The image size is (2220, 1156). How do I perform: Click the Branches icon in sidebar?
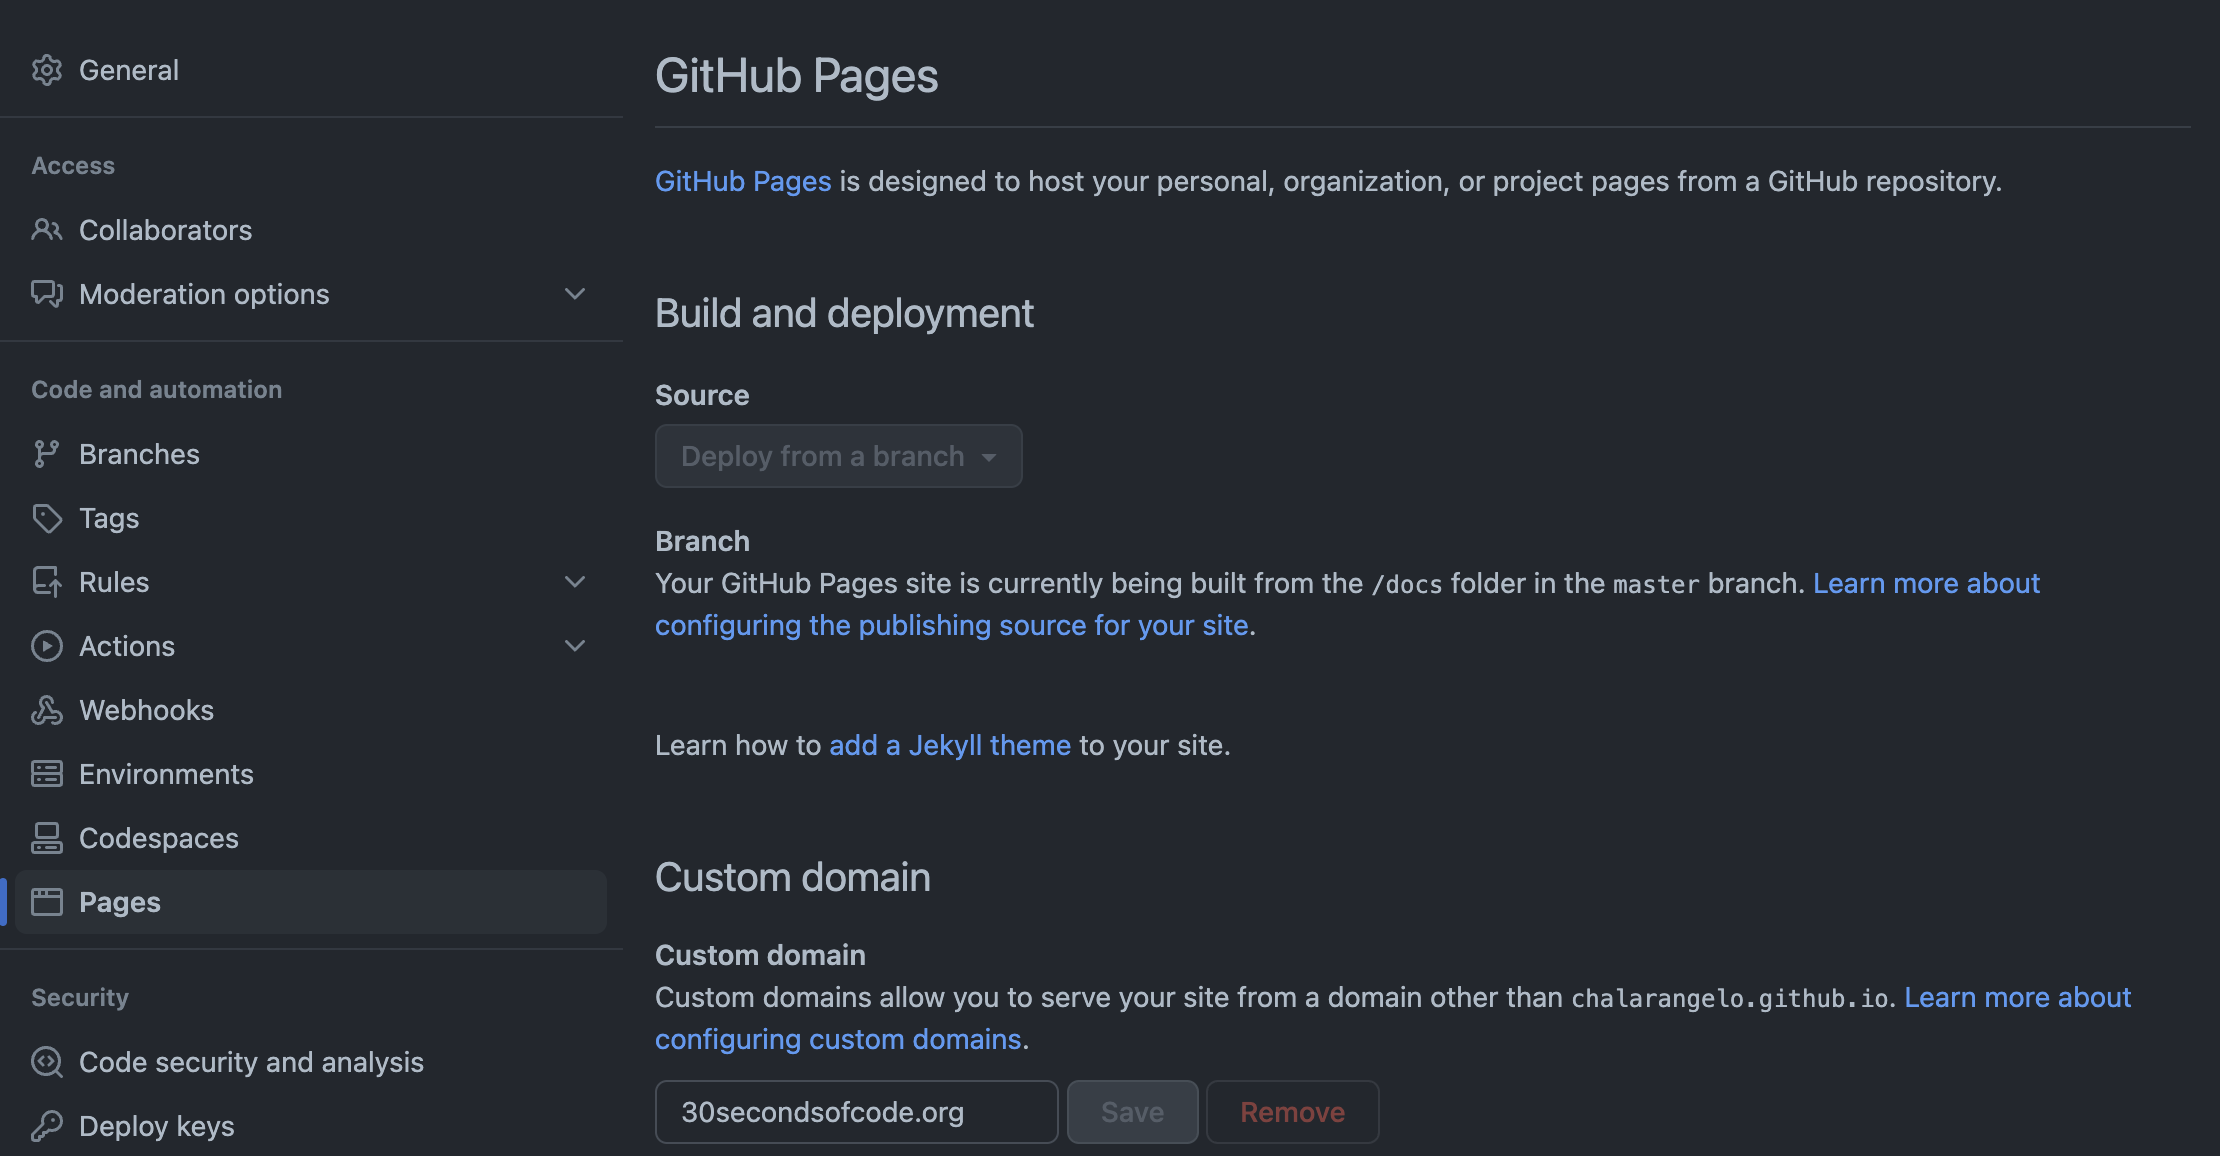46,454
